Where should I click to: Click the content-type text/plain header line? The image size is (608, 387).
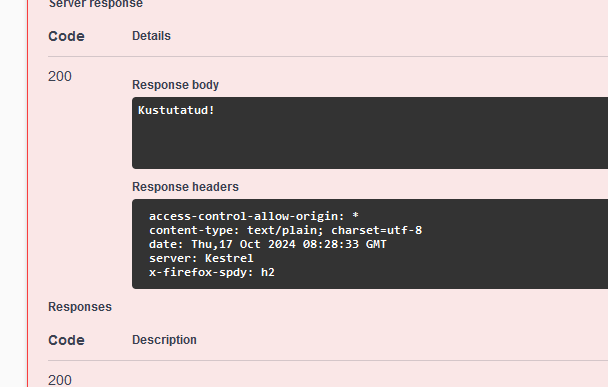(x=285, y=230)
